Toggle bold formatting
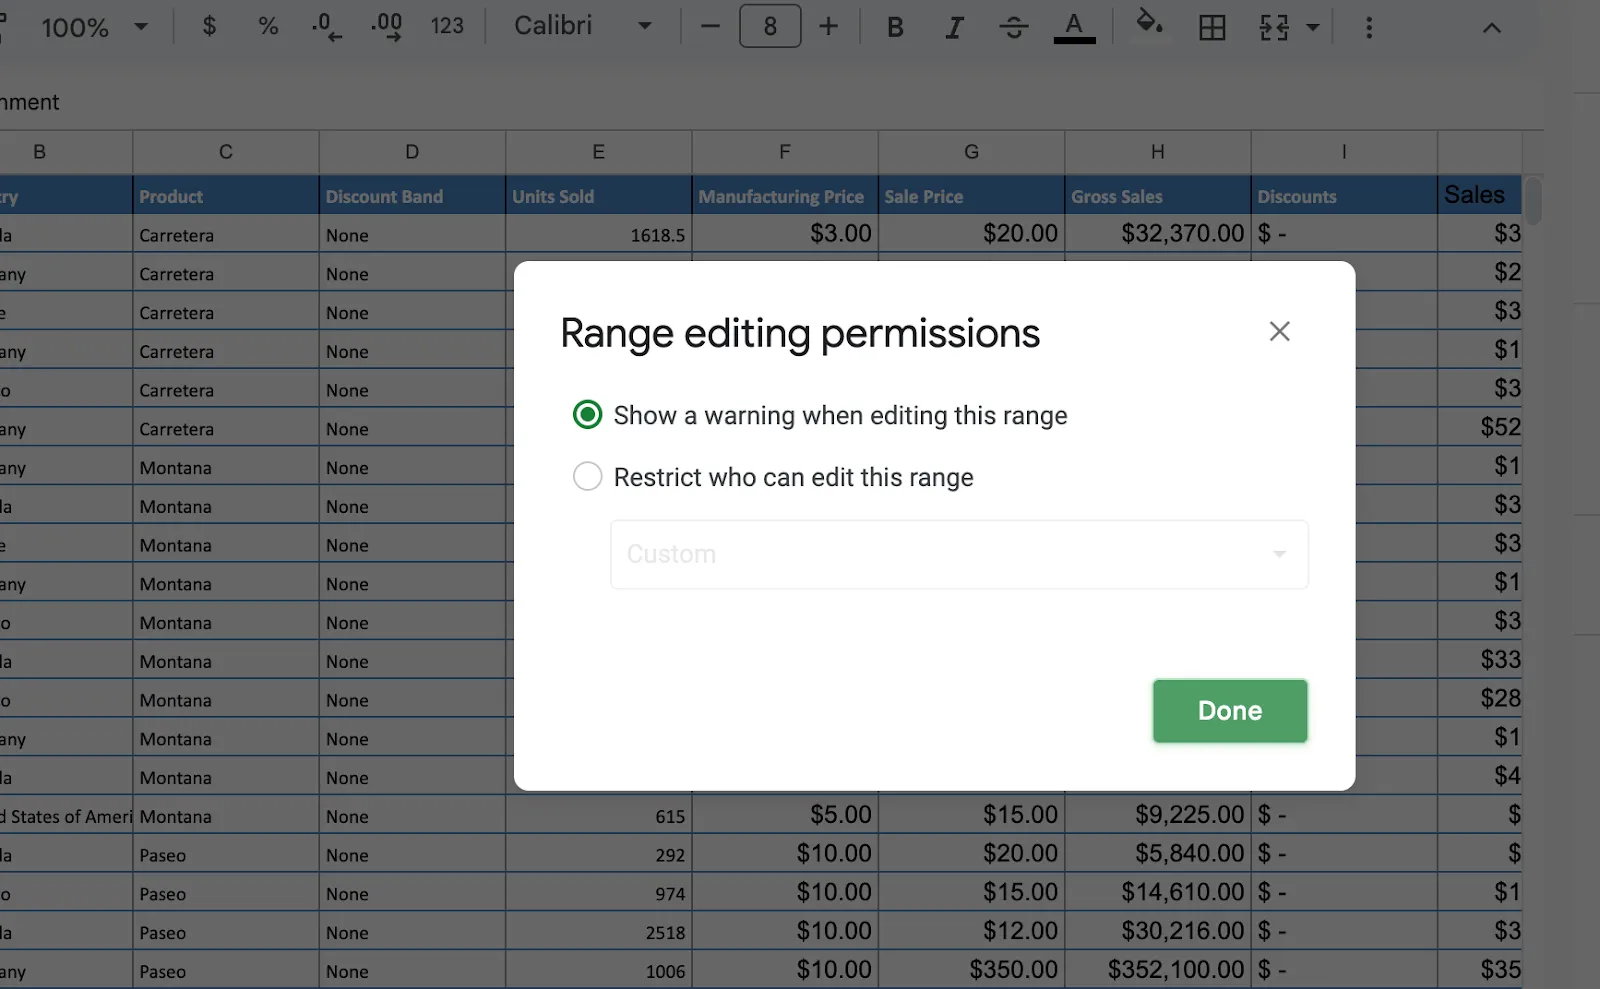The image size is (1600, 989). (x=895, y=27)
